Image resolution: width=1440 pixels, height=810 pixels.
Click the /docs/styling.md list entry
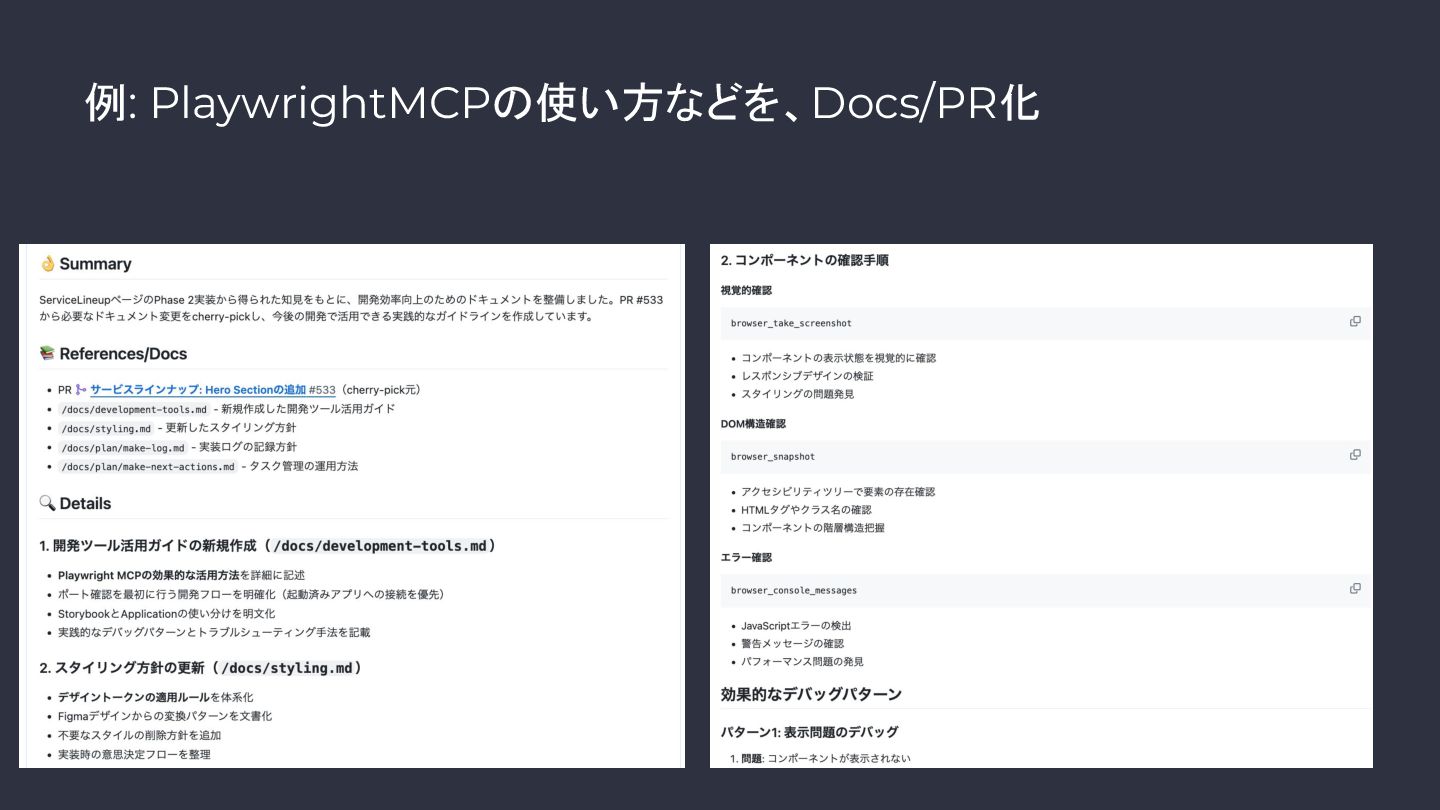point(177,428)
